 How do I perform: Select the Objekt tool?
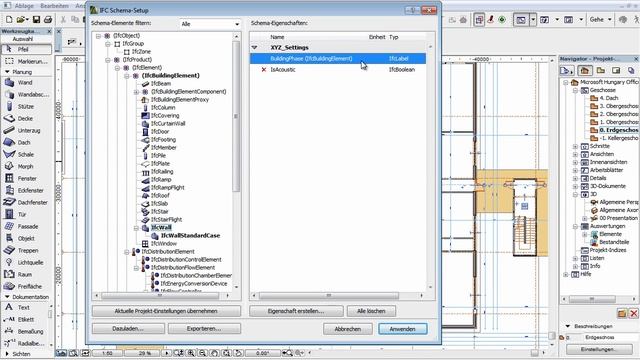pos(26,238)
